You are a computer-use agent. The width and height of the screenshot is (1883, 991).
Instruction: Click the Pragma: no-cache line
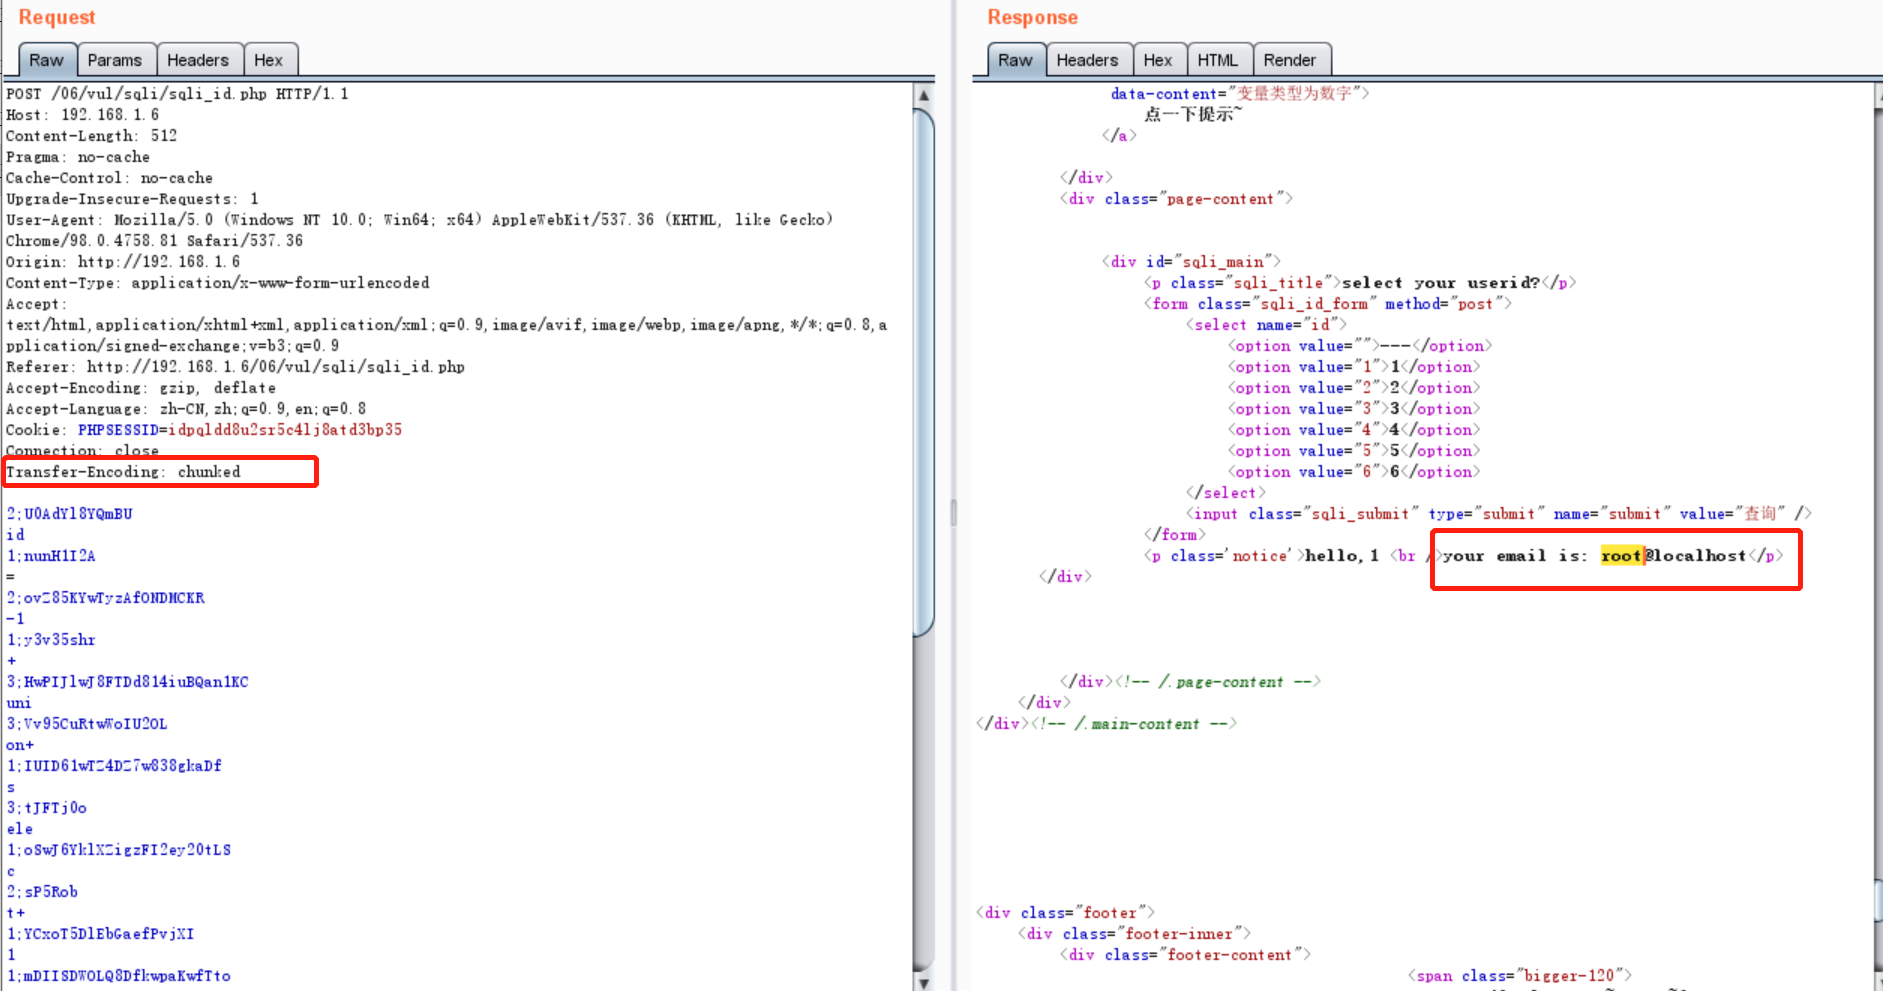pos(78,157)
